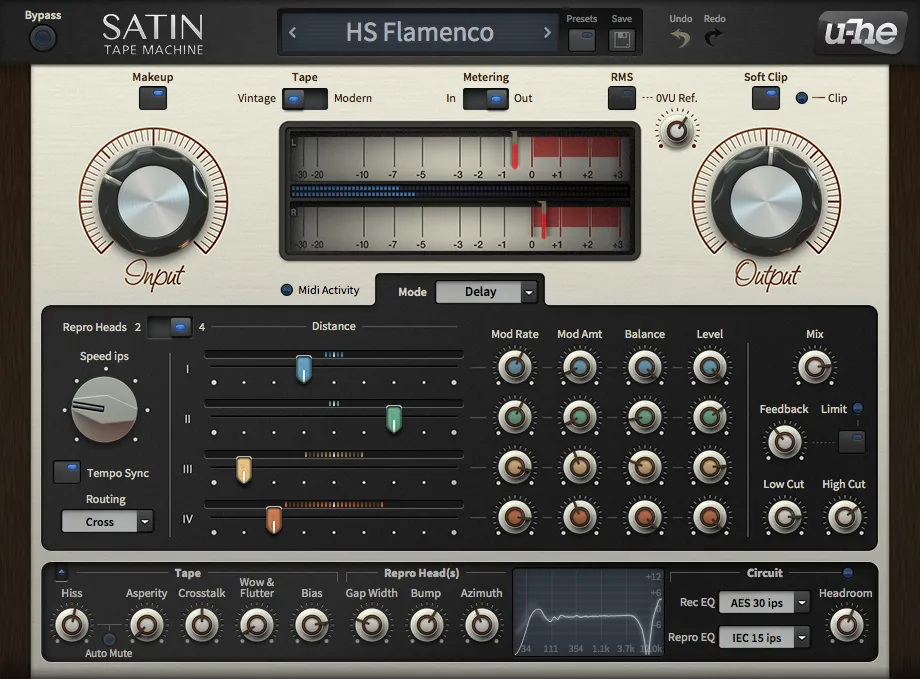Enable the Tempo Sync switch
The height and width of the screenshot is (679, 920).
coord(67,472)
